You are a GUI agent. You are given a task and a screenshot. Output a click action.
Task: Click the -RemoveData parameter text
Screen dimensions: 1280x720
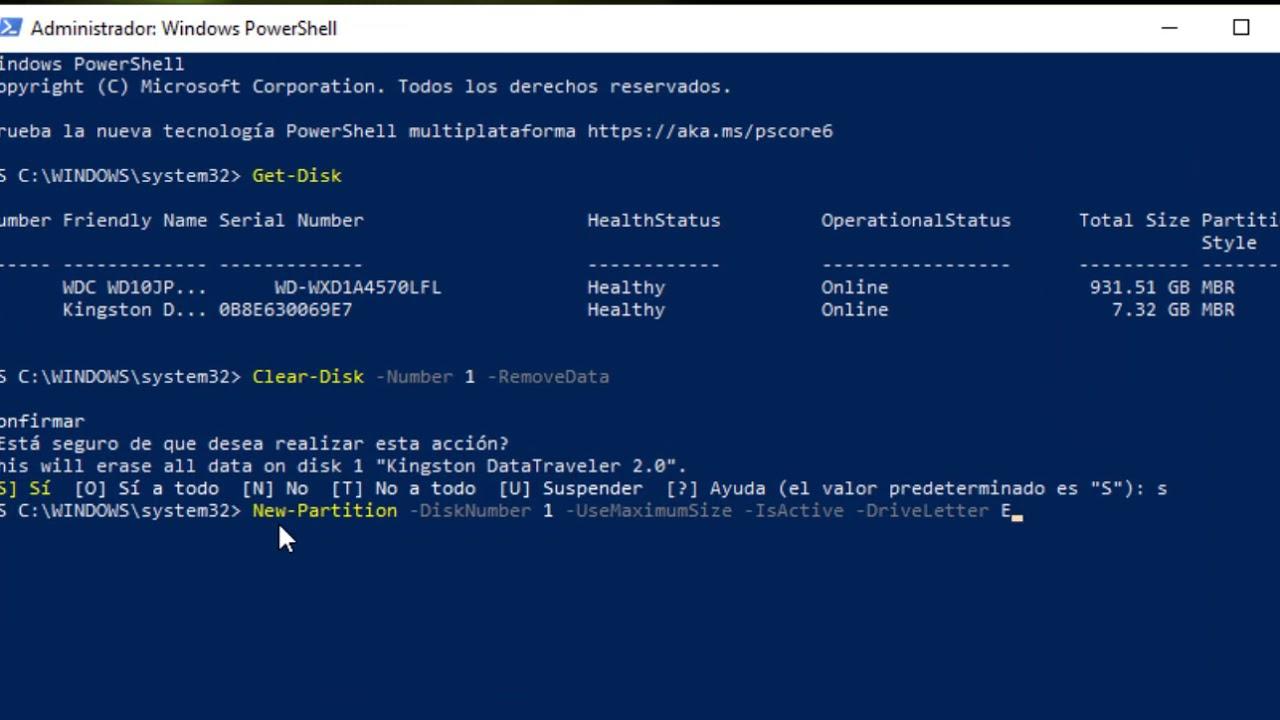tap(548, 377)
